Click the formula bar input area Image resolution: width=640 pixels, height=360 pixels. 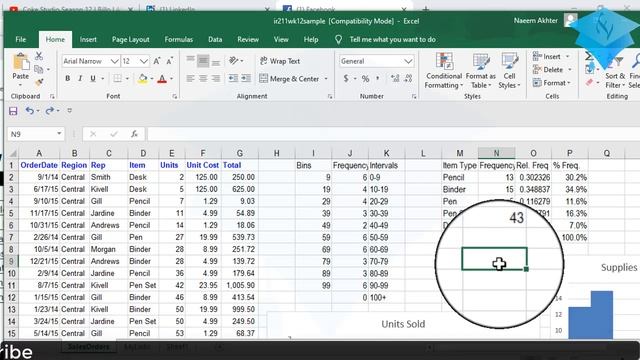point(393,134)
